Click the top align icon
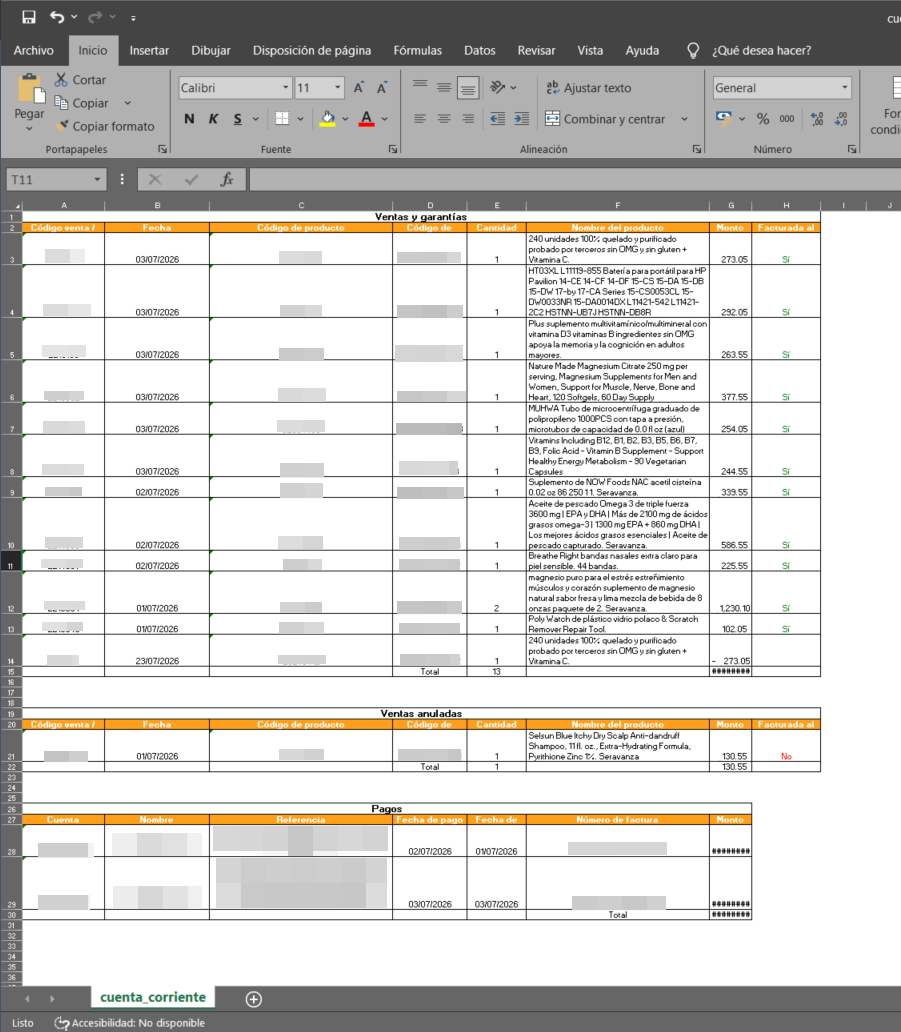The height and width of the screenshot is (1032, 901). pos(420,87)
